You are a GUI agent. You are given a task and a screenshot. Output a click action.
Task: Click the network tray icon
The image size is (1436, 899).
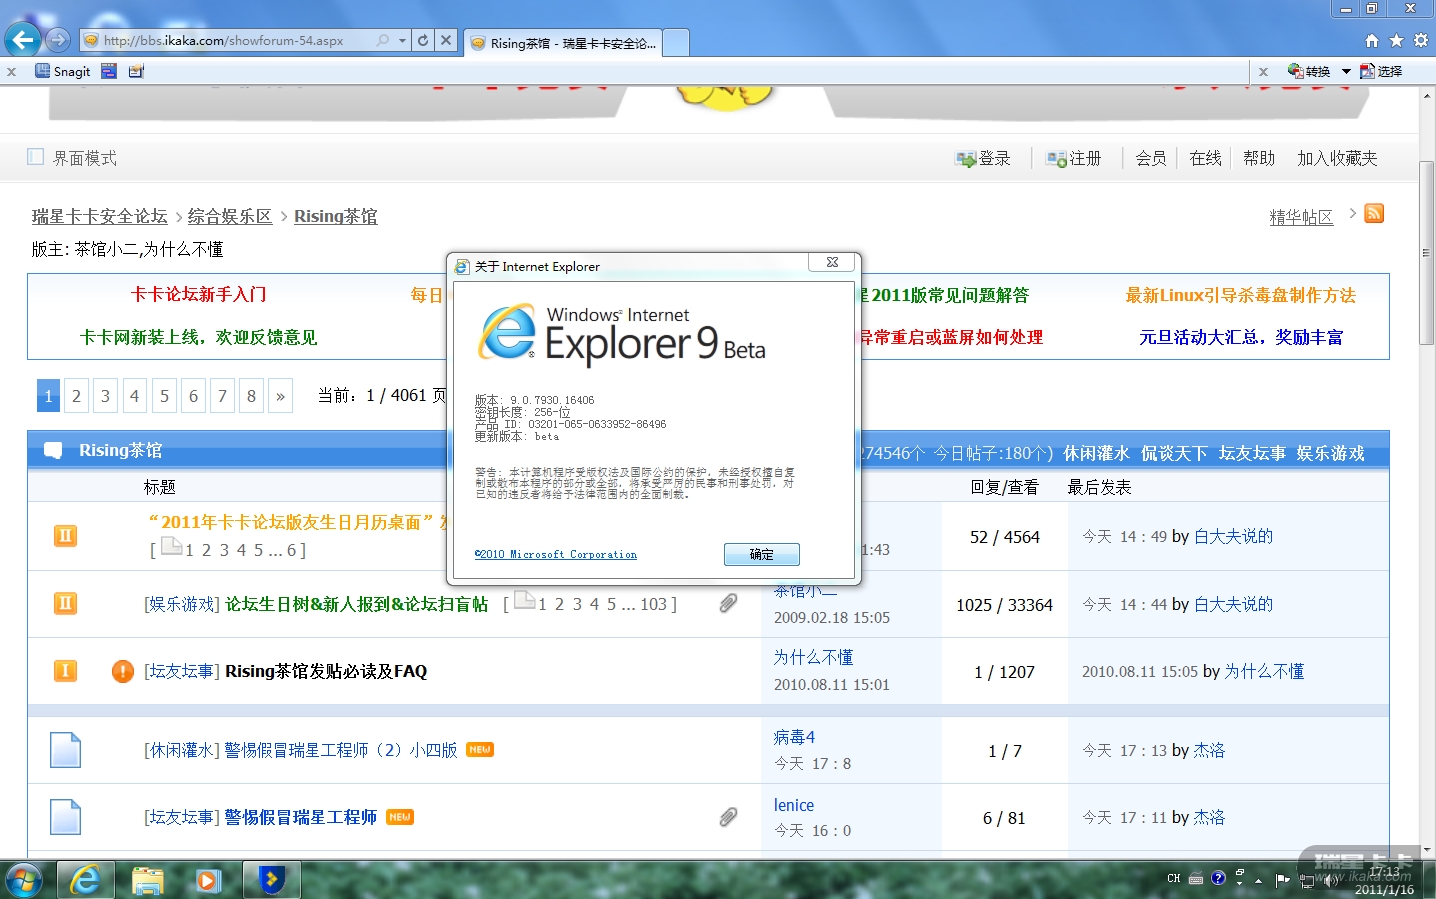pos(1306,880)
